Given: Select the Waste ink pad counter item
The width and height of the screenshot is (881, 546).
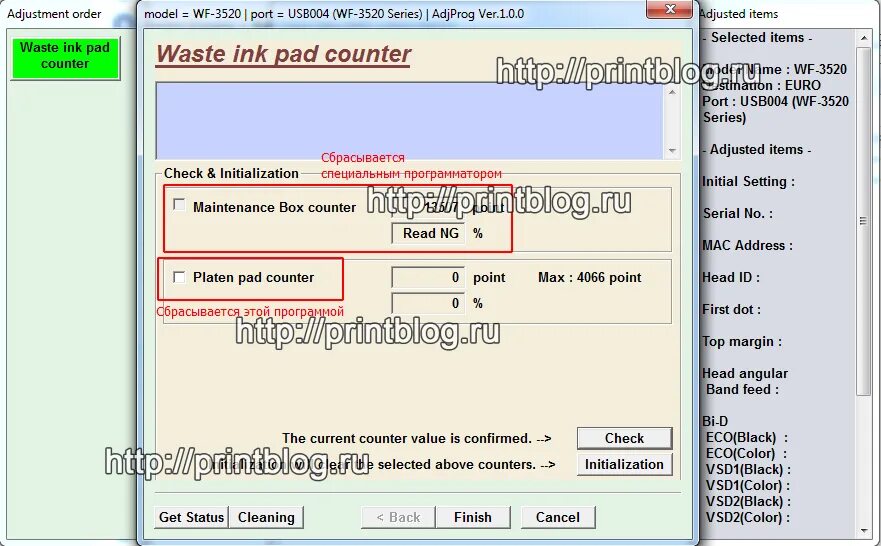Looking at the screenshot, I should pos(65,58).
